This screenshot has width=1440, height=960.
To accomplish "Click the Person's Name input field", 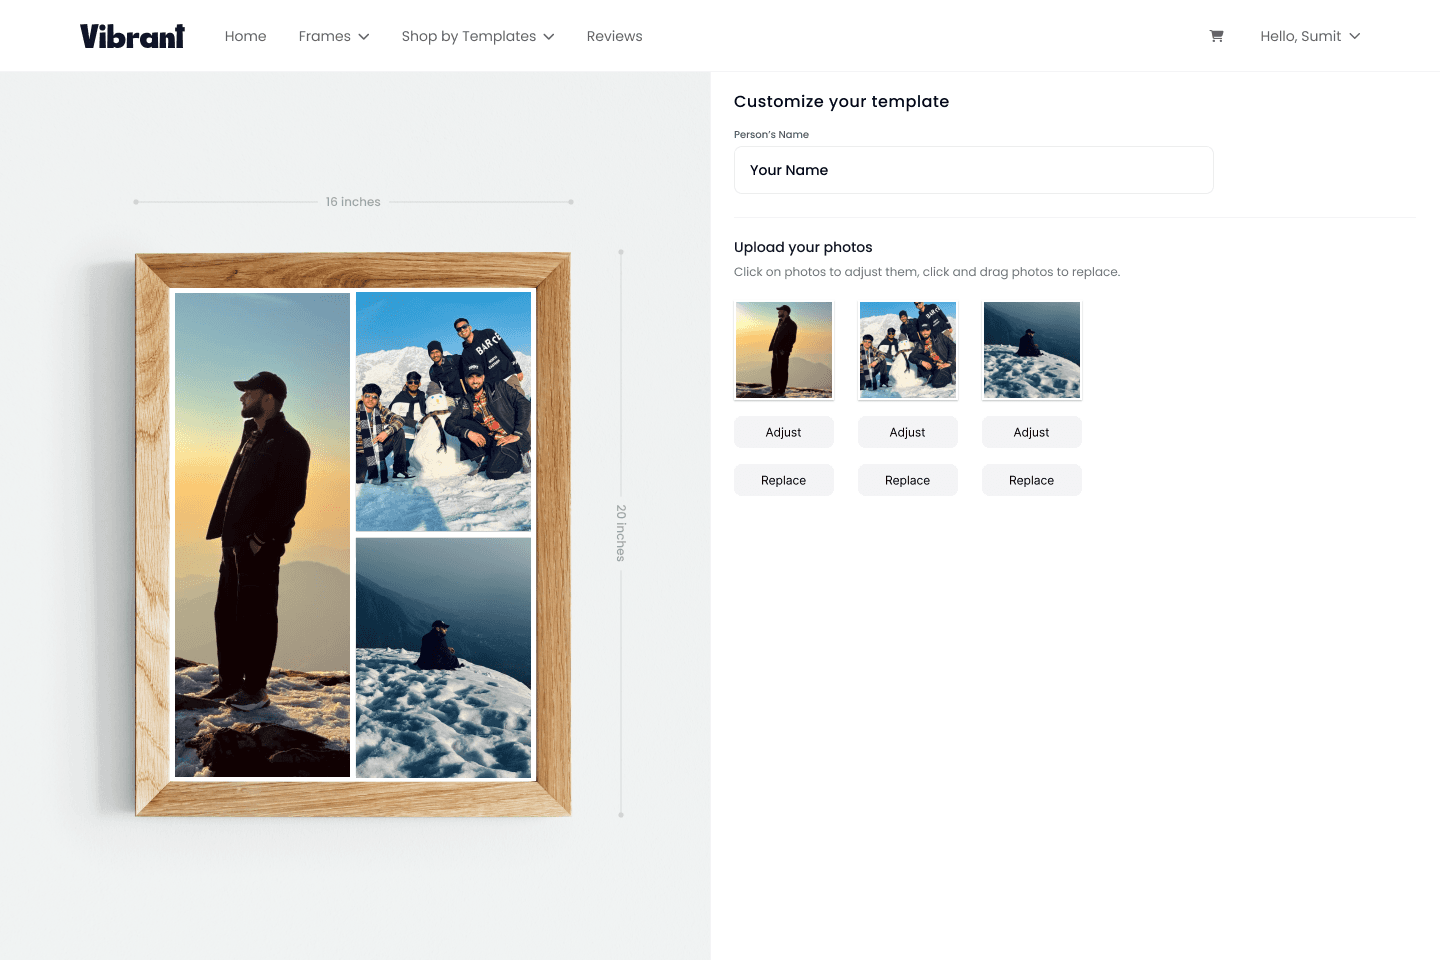I will click(x=973, y=170).
